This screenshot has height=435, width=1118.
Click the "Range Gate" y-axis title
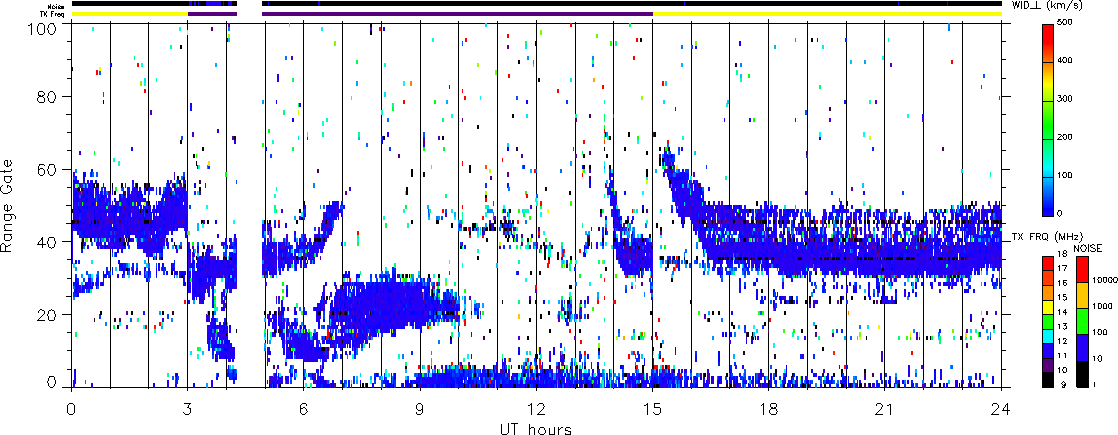9,204
